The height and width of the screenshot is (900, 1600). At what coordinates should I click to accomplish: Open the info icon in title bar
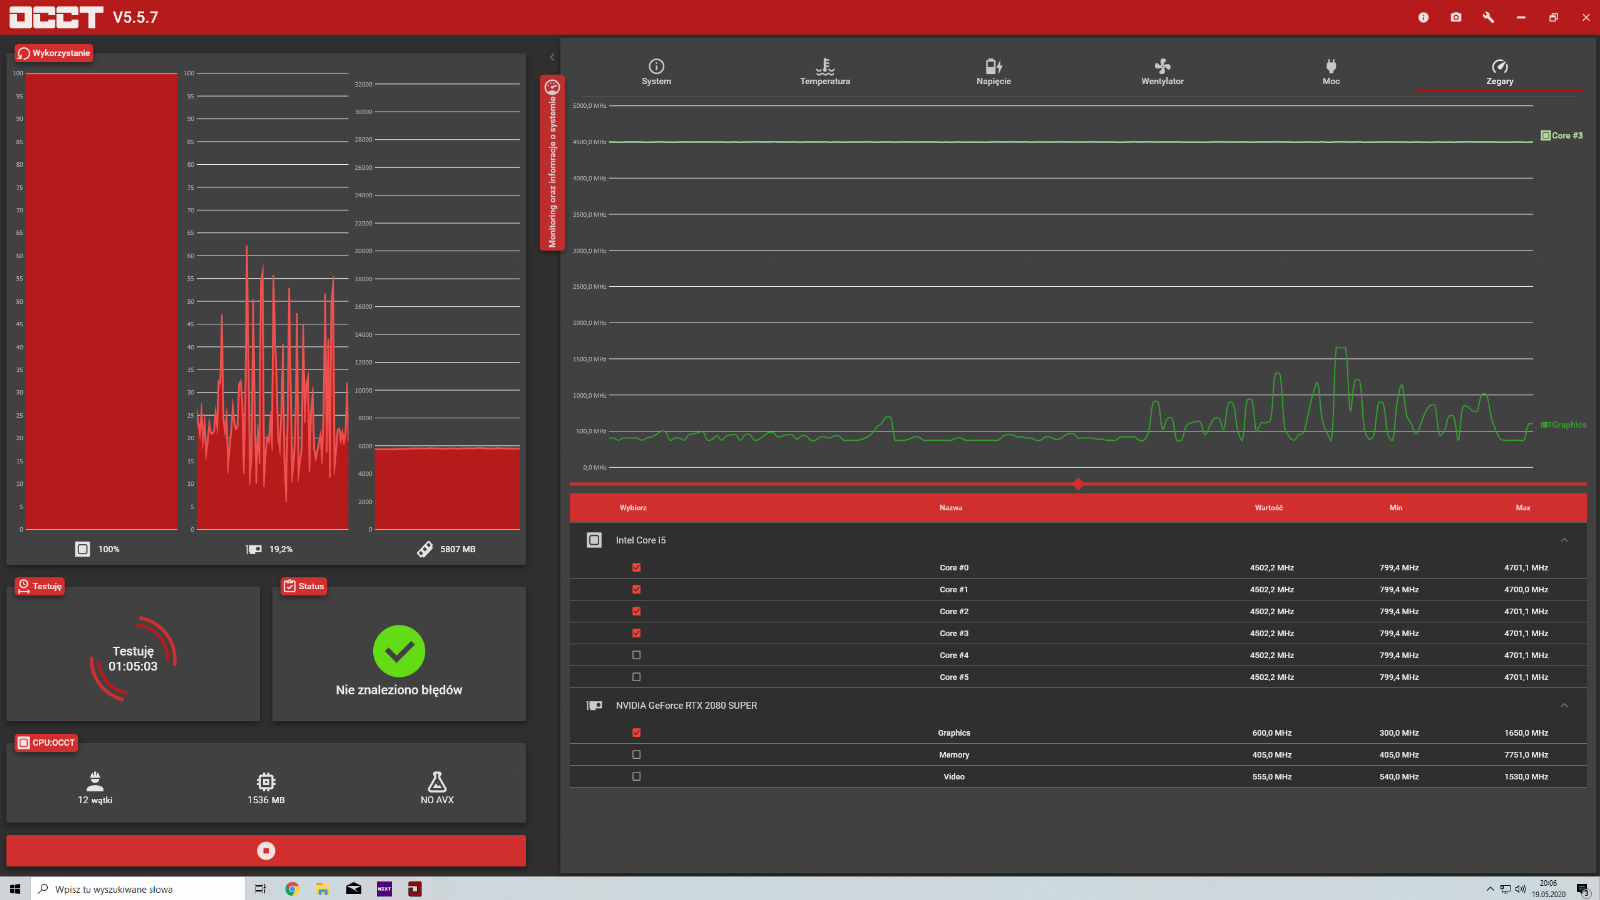1423,17
